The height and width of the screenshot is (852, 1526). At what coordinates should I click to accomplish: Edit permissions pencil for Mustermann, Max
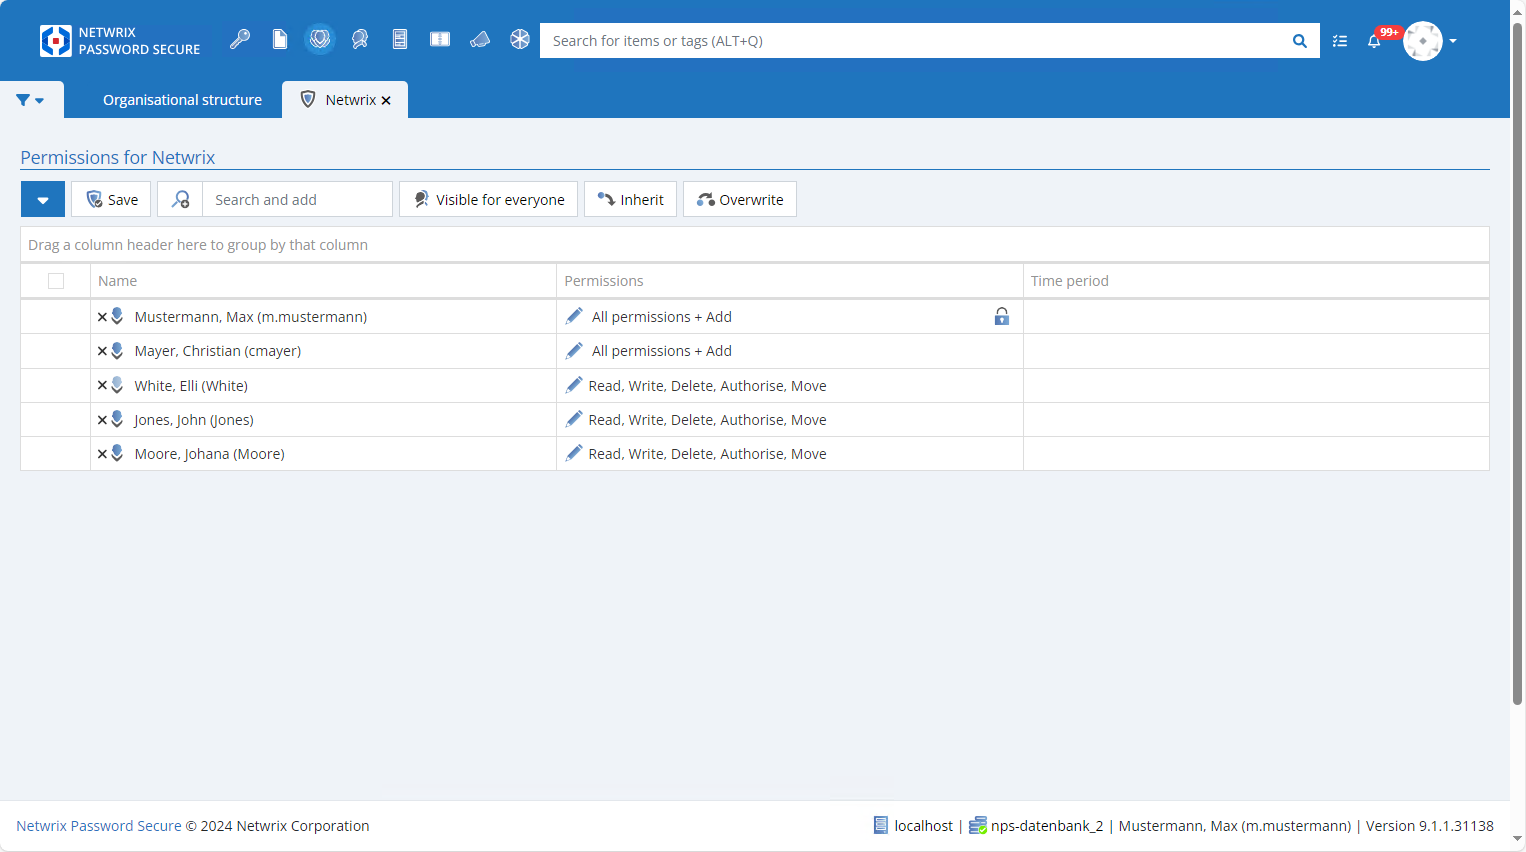click(574, 316)
